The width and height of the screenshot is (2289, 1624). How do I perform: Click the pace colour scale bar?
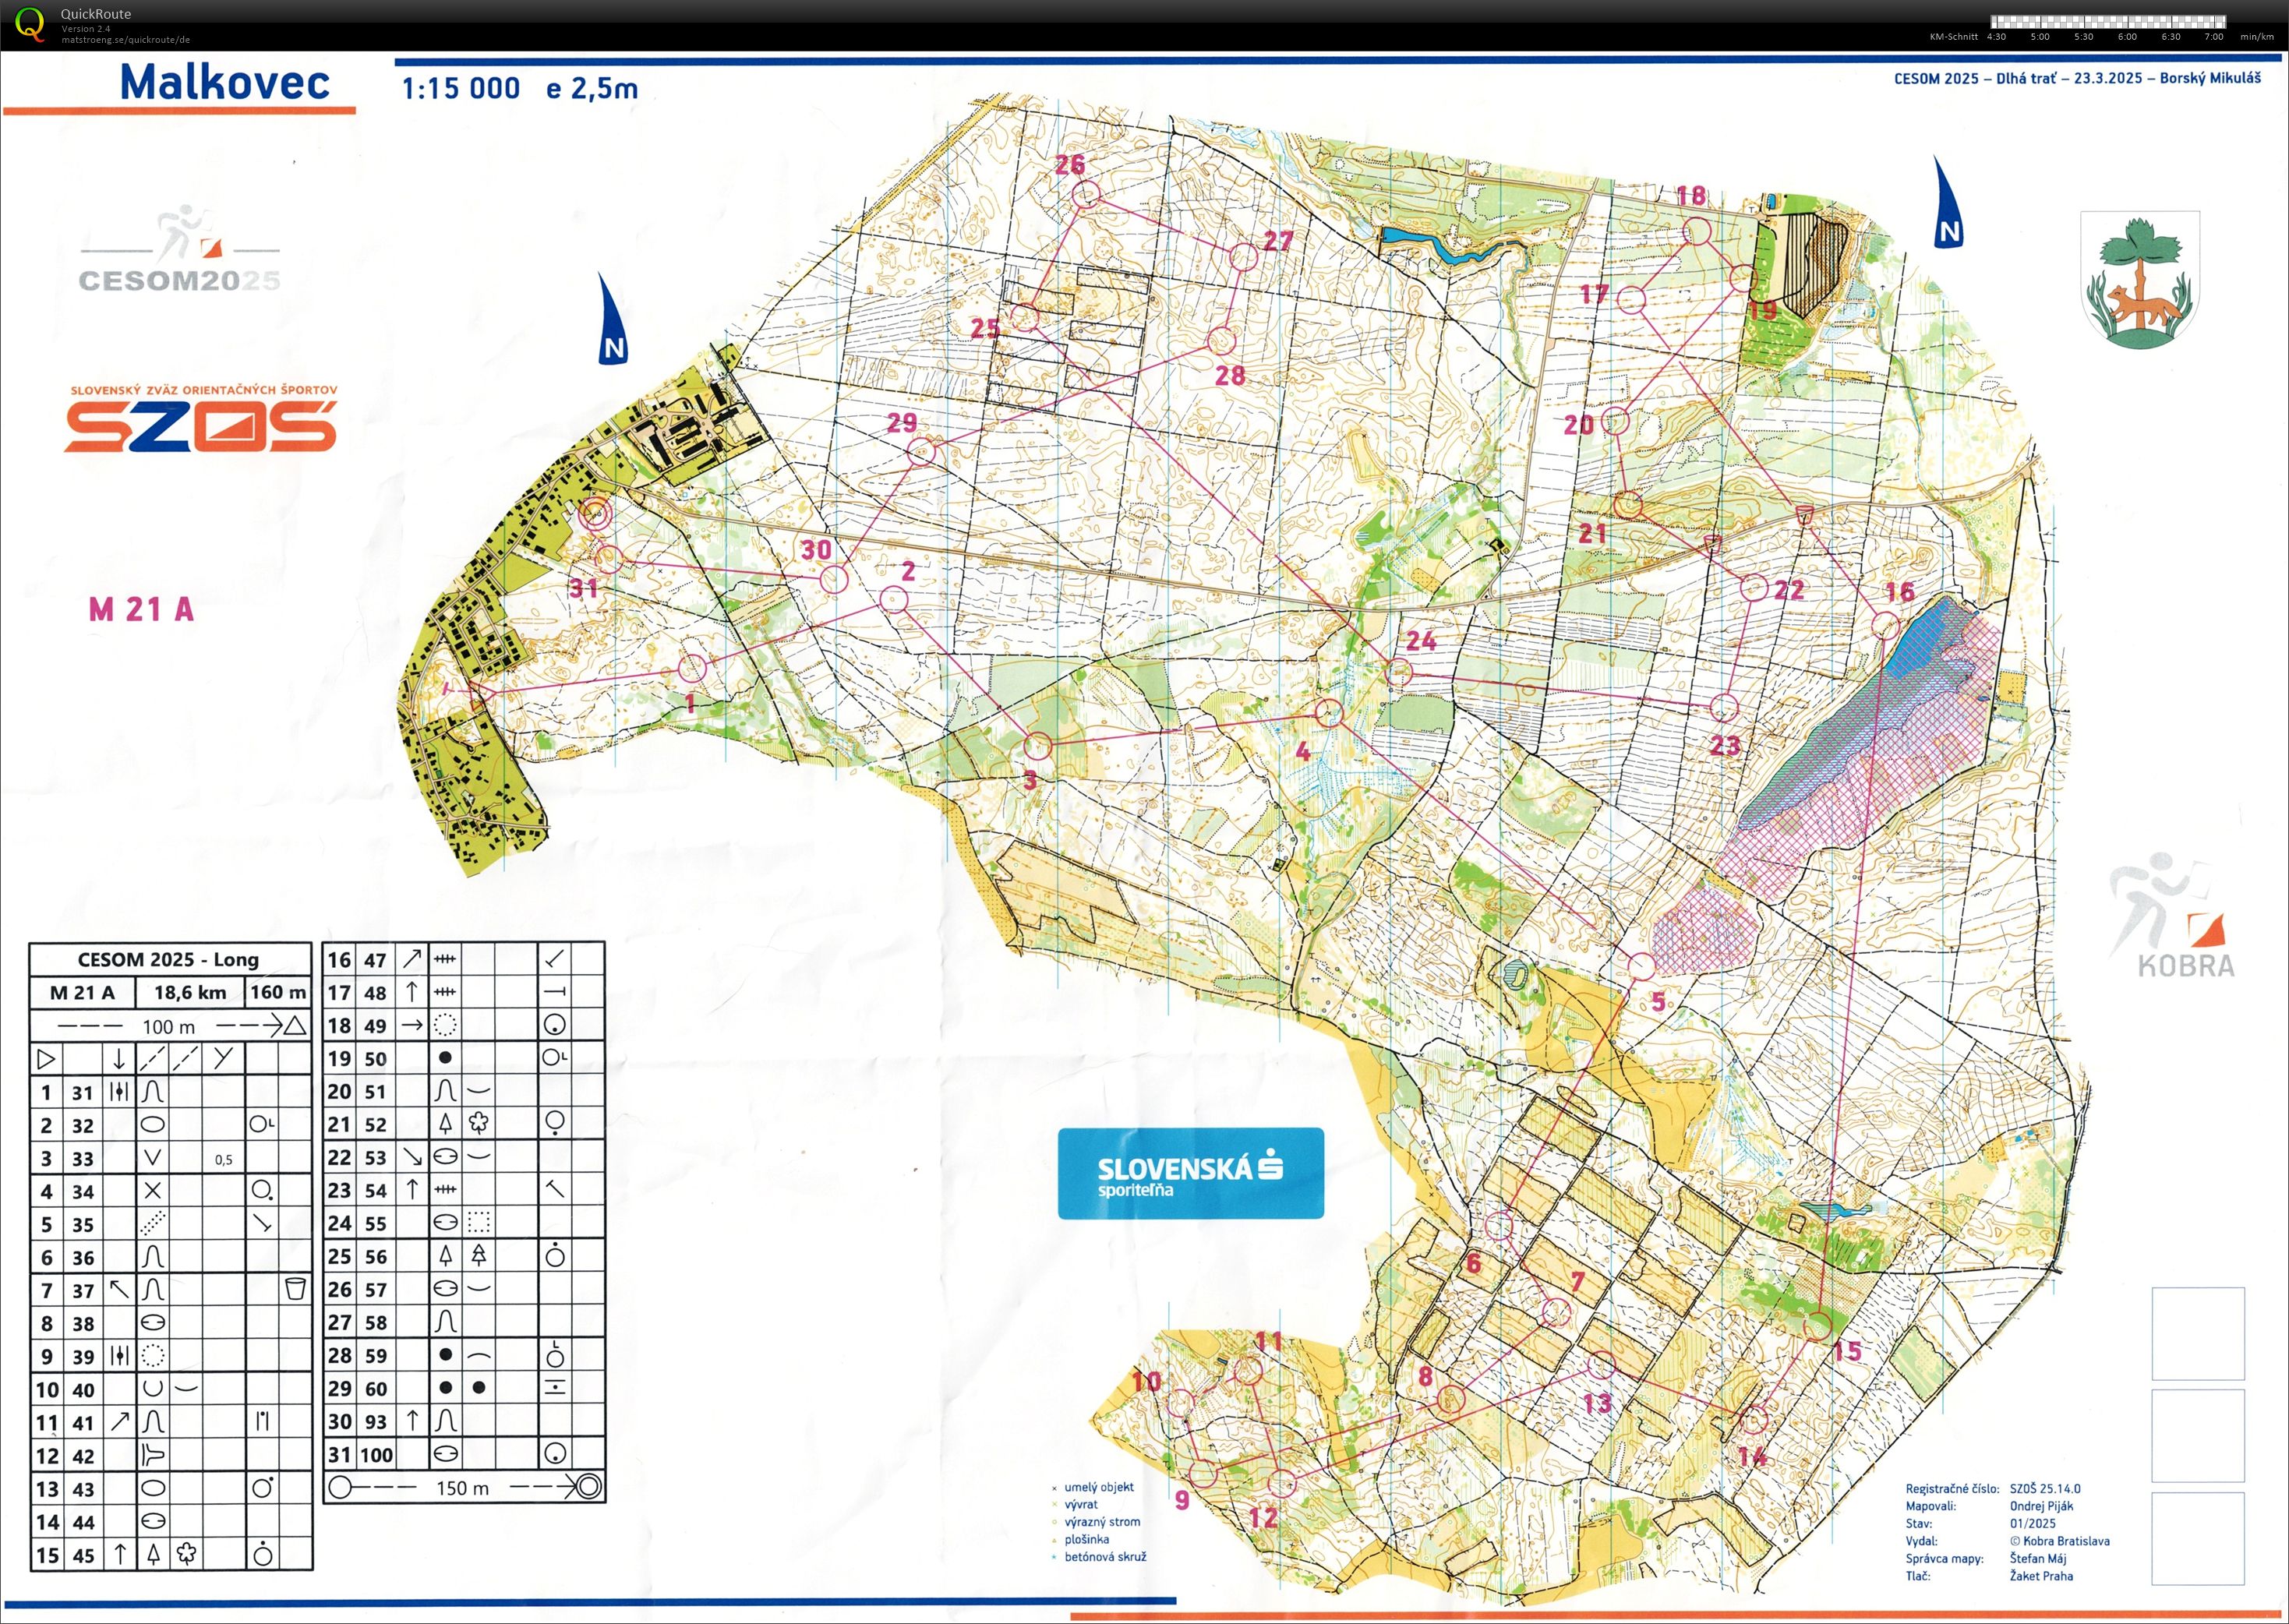tap(2108, 21)
